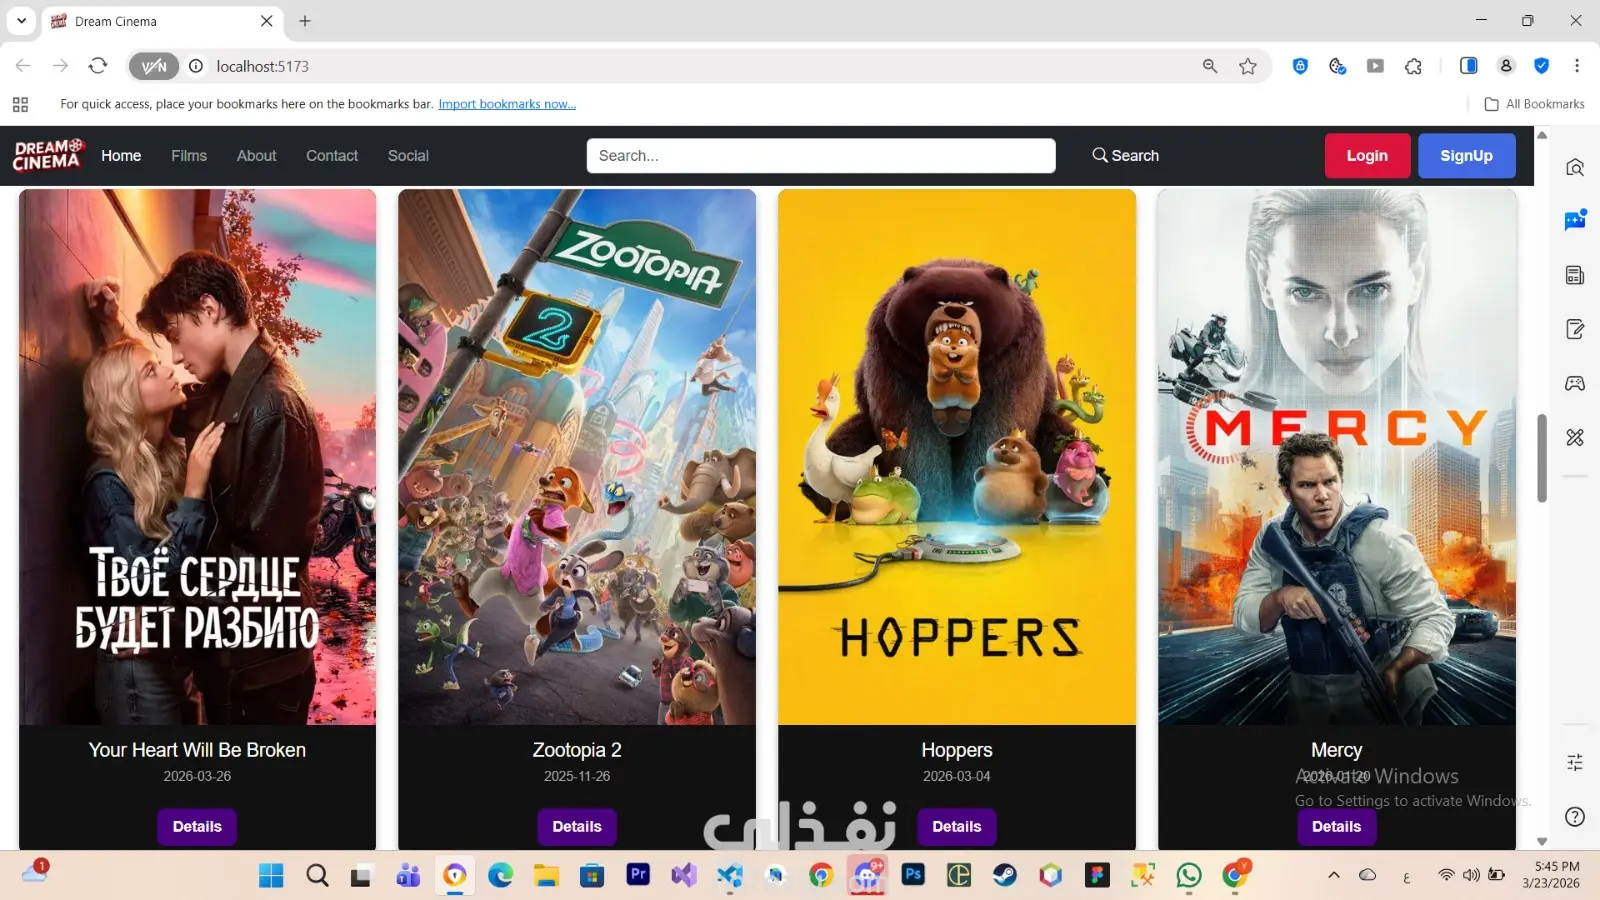Click the Search button with magnifier
This screenshot has width=1600, height=900.
tap(1126, 156)
